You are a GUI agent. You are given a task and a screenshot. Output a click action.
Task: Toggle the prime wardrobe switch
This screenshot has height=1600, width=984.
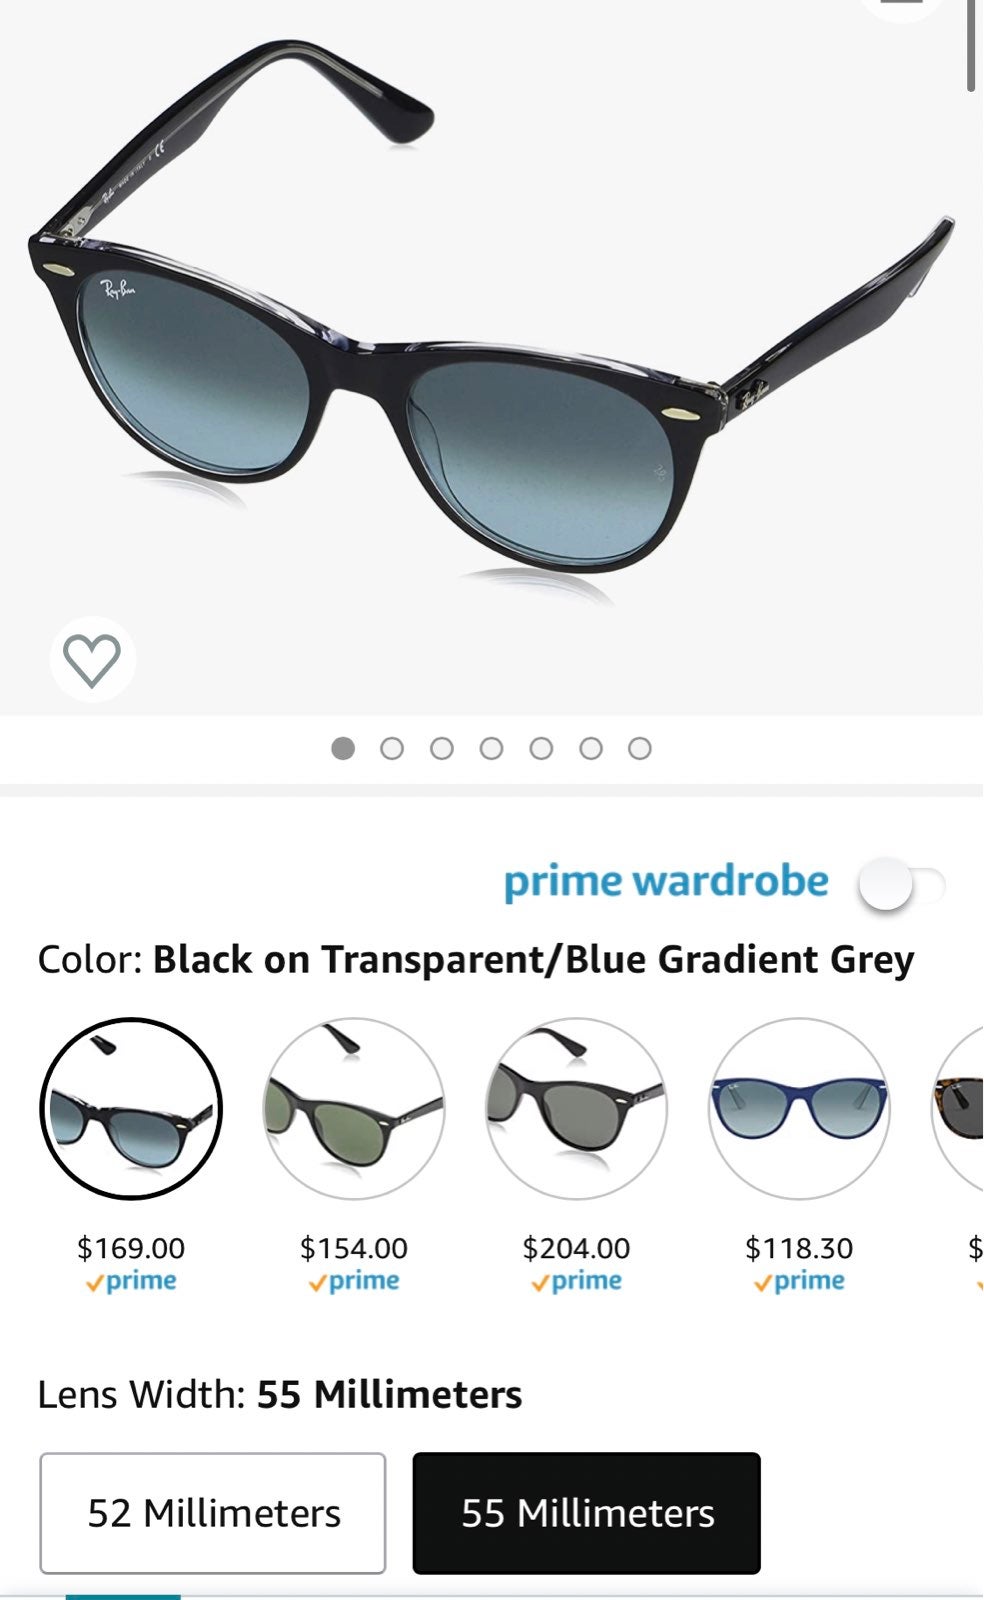click(901, 885)
